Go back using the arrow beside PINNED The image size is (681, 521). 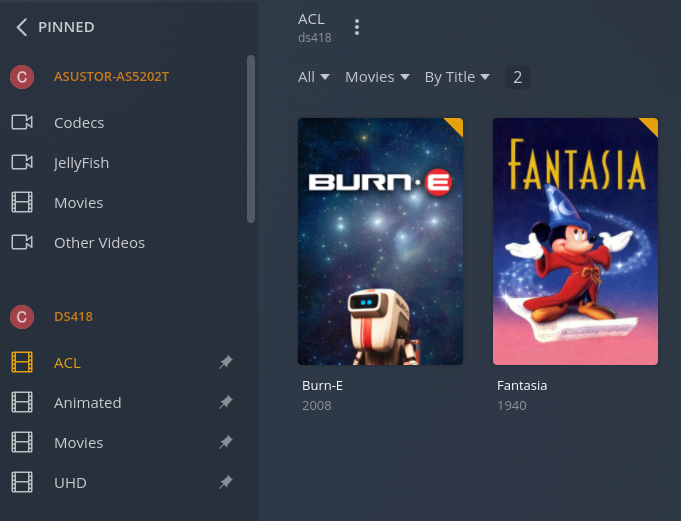22,27
